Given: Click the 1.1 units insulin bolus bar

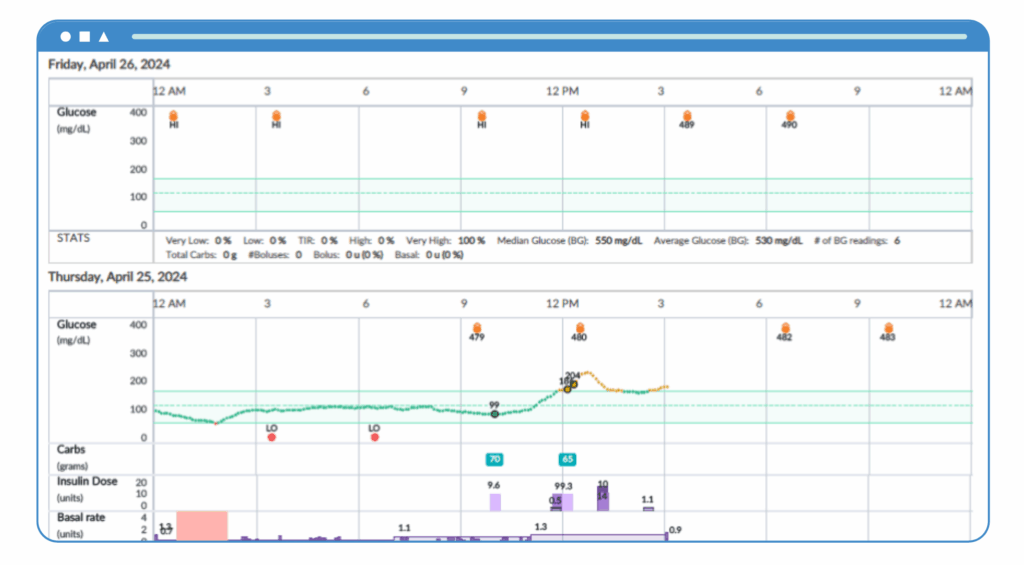Looking at the screenshot, I should pos(648,508).
